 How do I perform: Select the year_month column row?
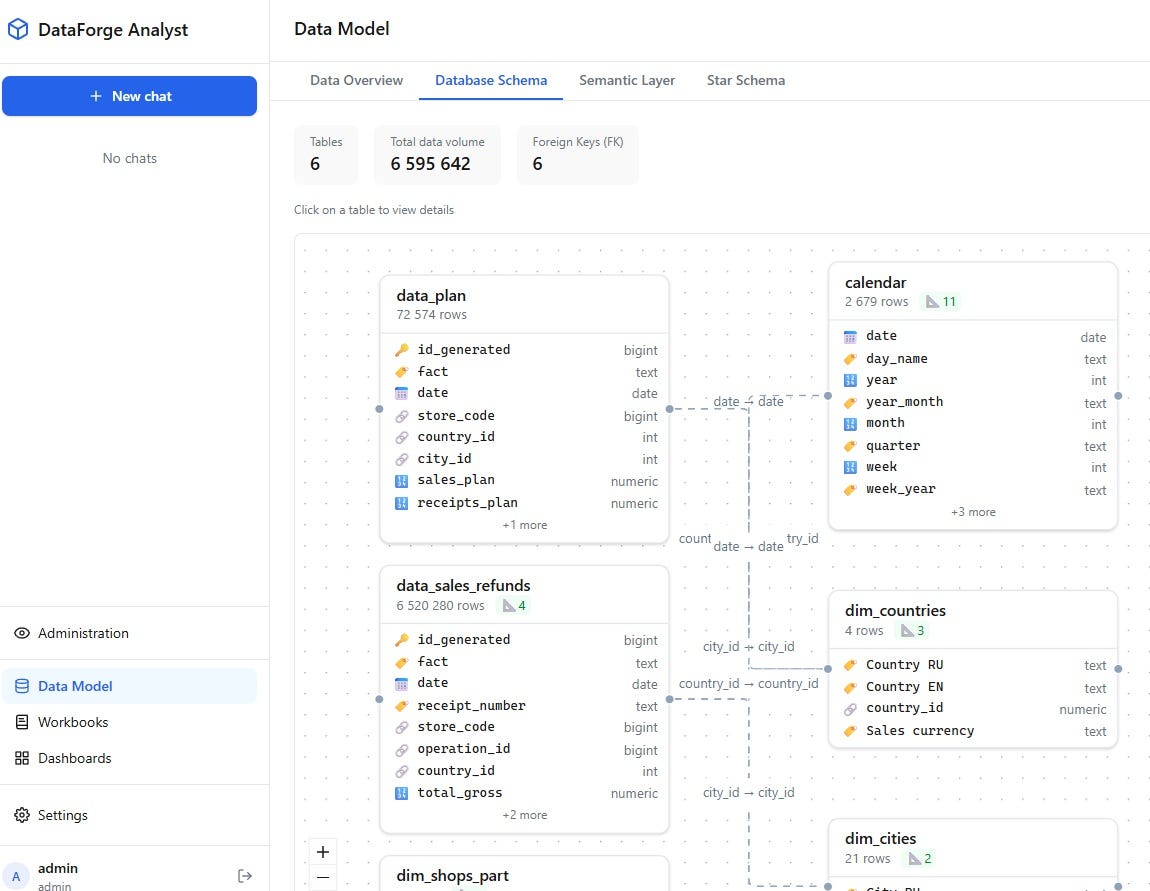click(973, 402)
